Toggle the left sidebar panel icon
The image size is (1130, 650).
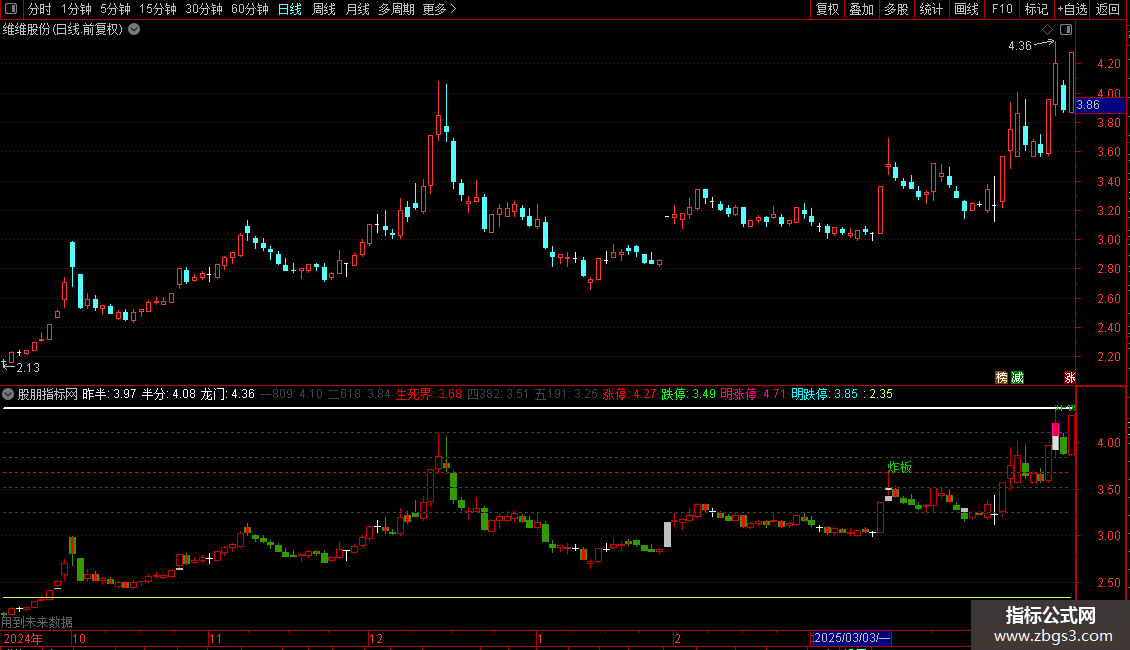pos(11,9)
